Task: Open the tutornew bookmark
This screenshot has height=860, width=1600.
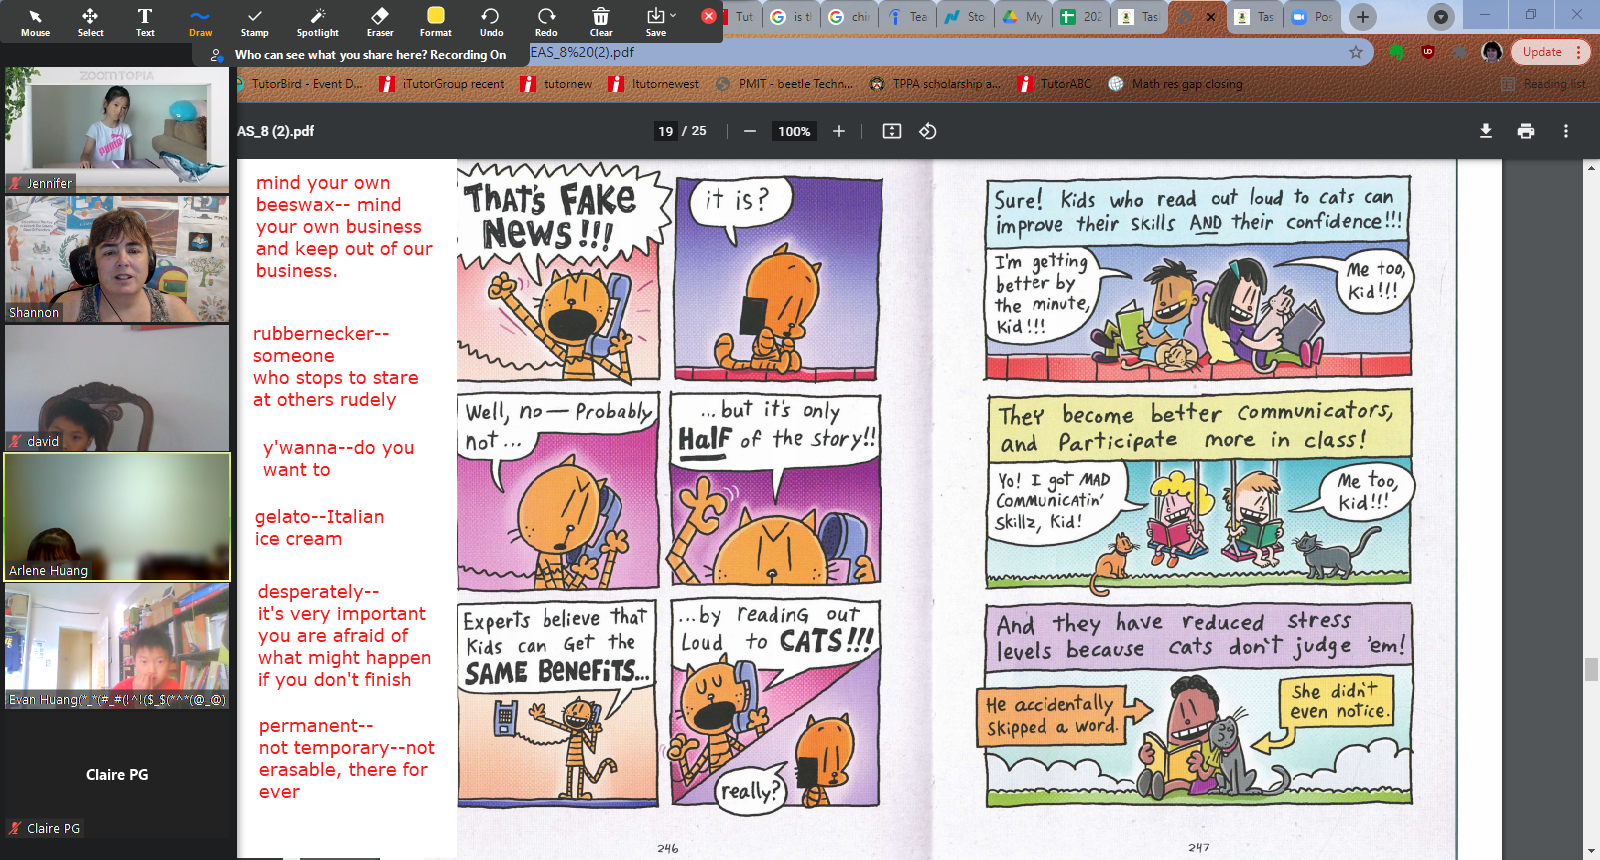Action: pyautogui.click(x=557, y=84)
